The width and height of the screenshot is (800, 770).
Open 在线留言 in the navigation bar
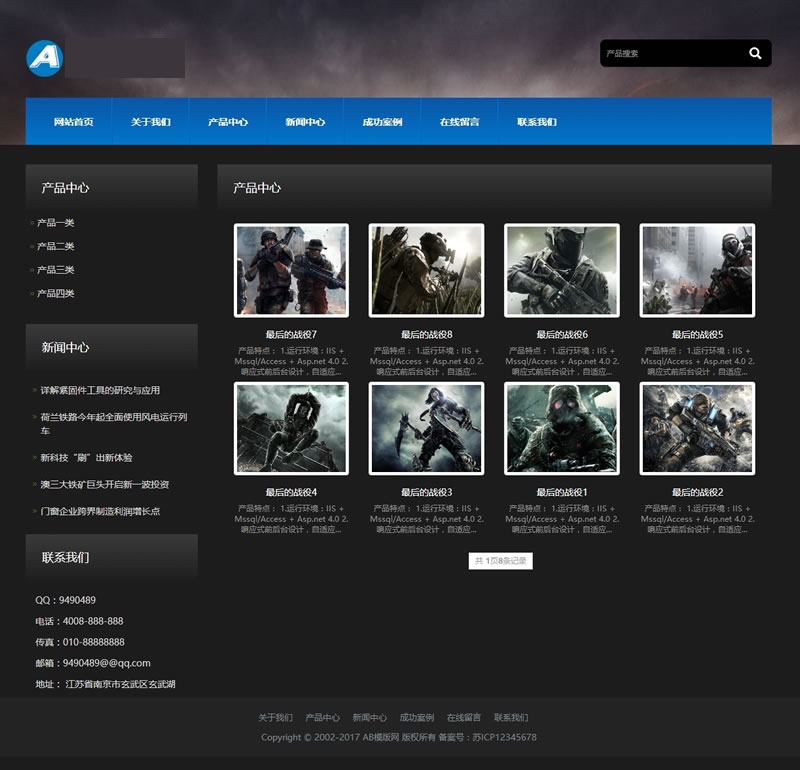(459, 122)
